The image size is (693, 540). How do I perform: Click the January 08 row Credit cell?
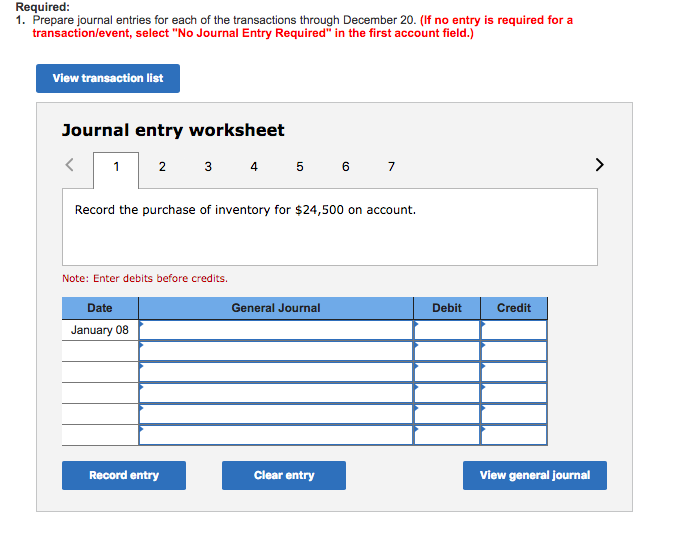click(x=514, y=330)
